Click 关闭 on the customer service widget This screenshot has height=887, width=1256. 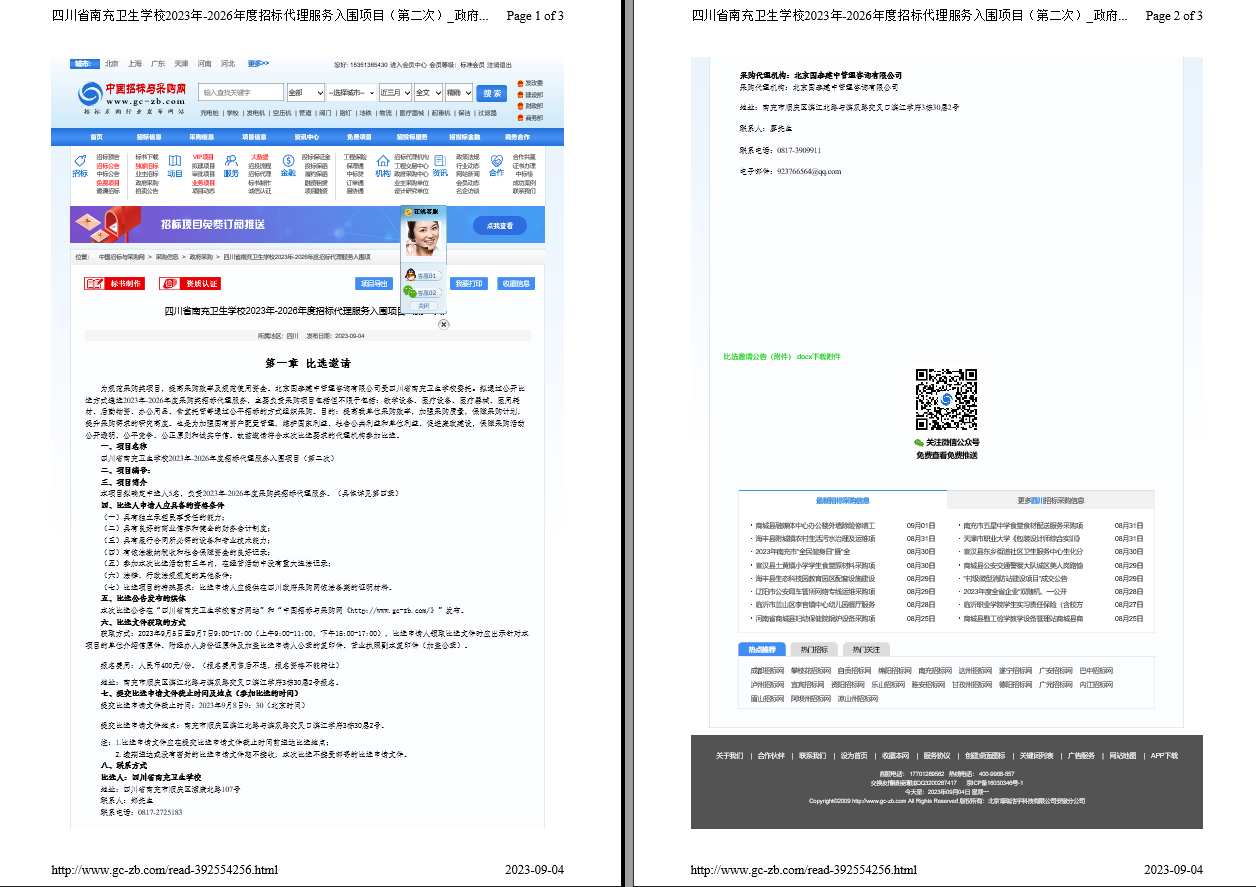click(x=424, y=306)
